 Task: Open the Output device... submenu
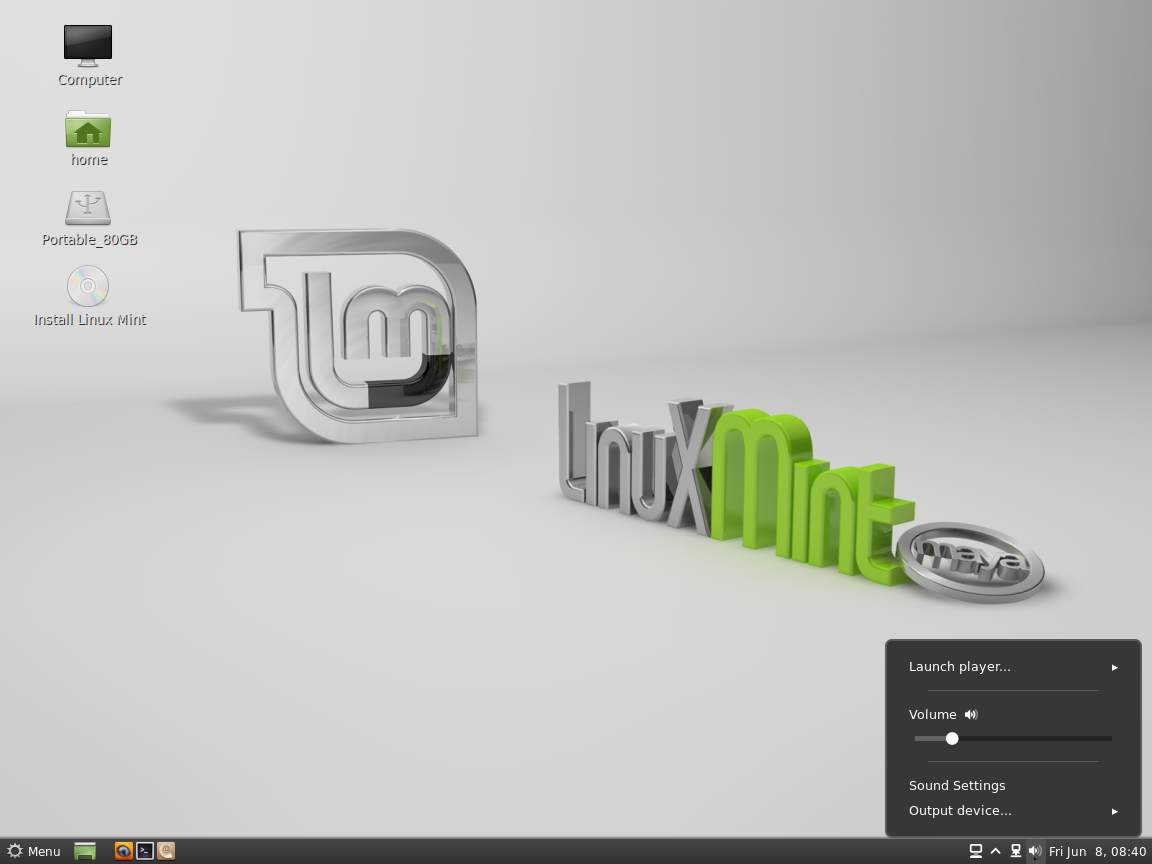tap(1013, 811)
